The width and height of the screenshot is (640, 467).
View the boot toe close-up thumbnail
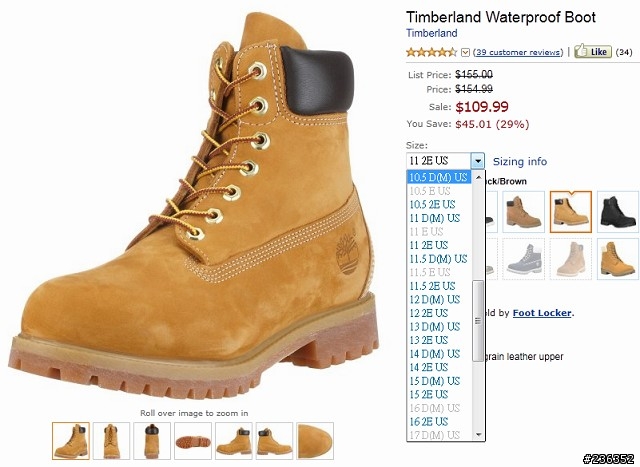click(315, 441)
